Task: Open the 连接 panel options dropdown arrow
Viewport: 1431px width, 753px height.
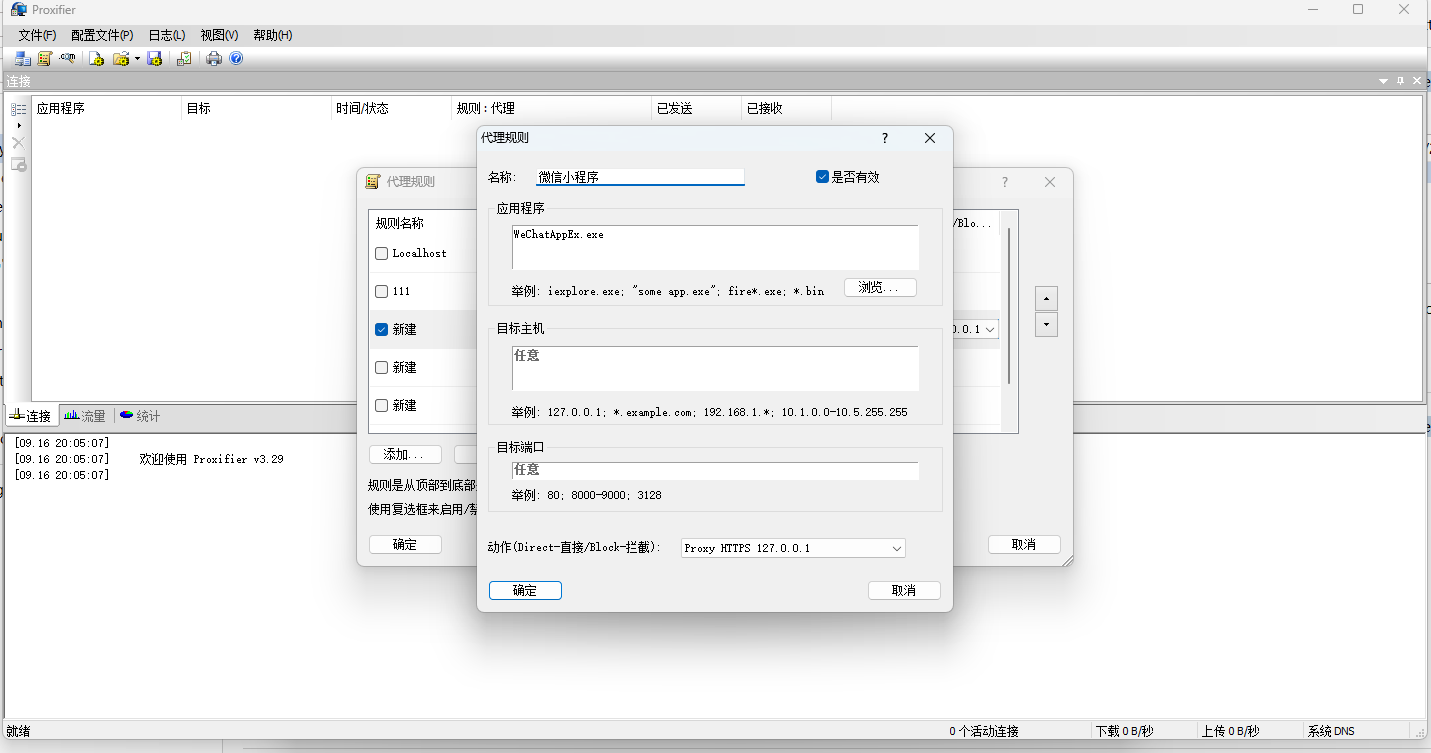Action: click(x=1384, y=81)
